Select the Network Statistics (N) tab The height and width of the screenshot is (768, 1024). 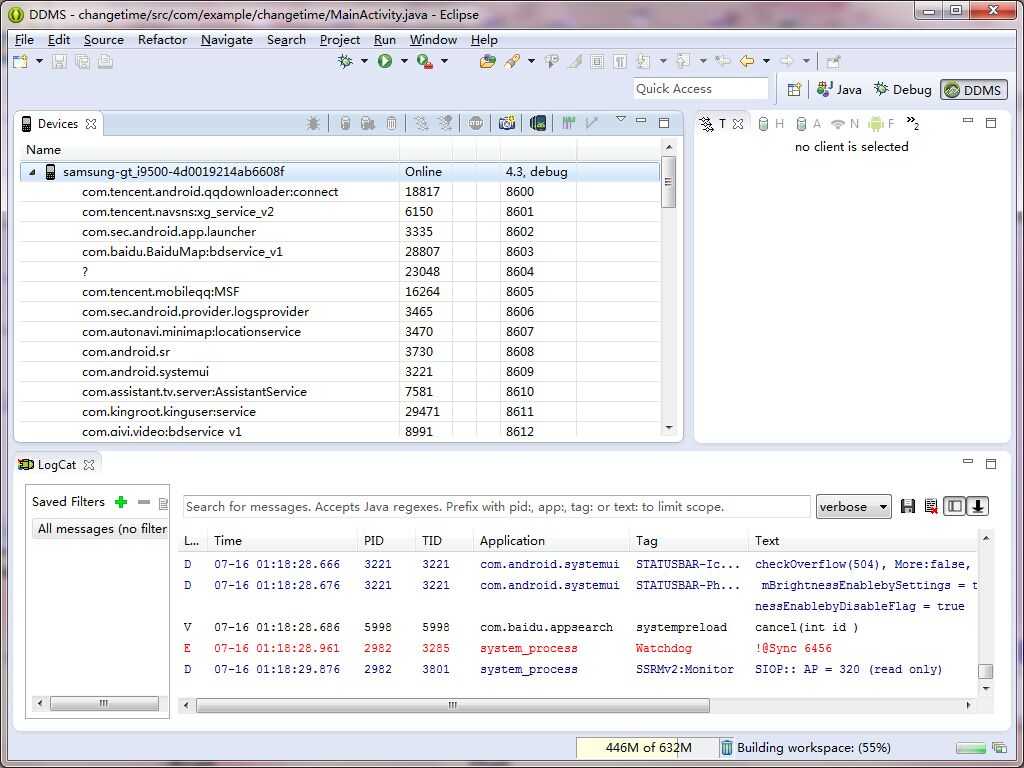coord(844,123)
